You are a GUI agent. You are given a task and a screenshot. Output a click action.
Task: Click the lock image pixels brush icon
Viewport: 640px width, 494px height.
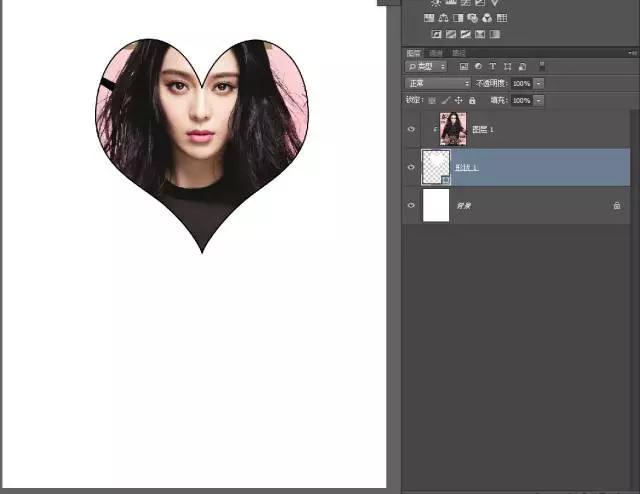coord(445,101)
